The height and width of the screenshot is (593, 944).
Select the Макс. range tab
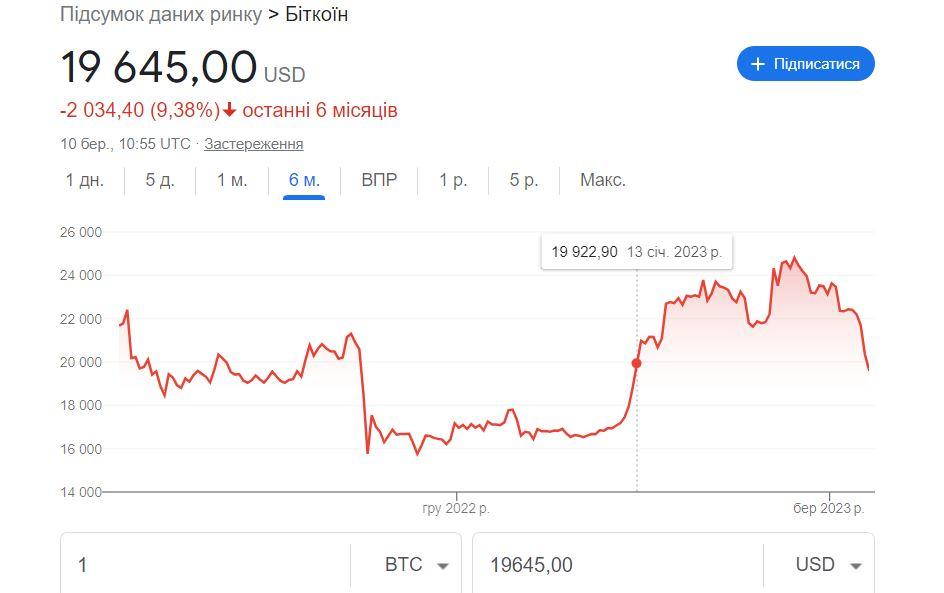(603, 180)
